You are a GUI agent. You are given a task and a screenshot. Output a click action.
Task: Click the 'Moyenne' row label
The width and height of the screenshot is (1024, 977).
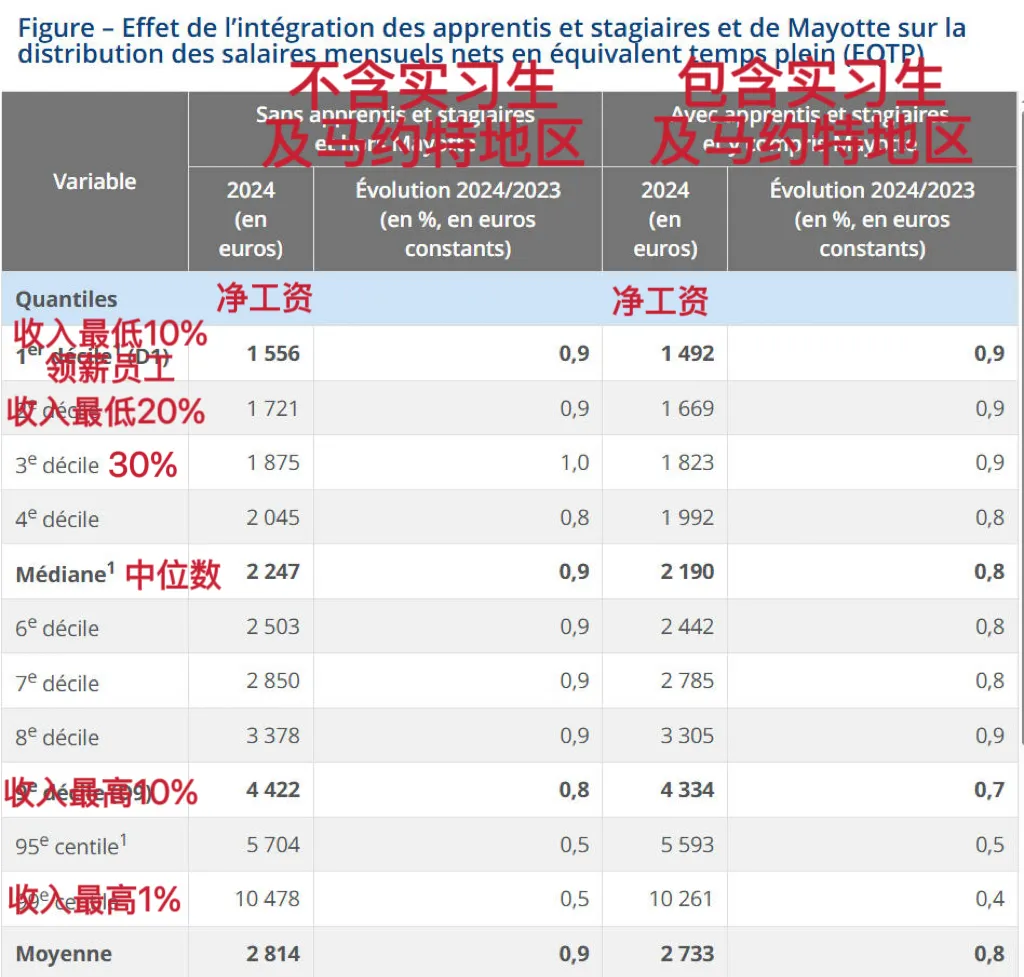pyautogui.click(x=64, y=954)
